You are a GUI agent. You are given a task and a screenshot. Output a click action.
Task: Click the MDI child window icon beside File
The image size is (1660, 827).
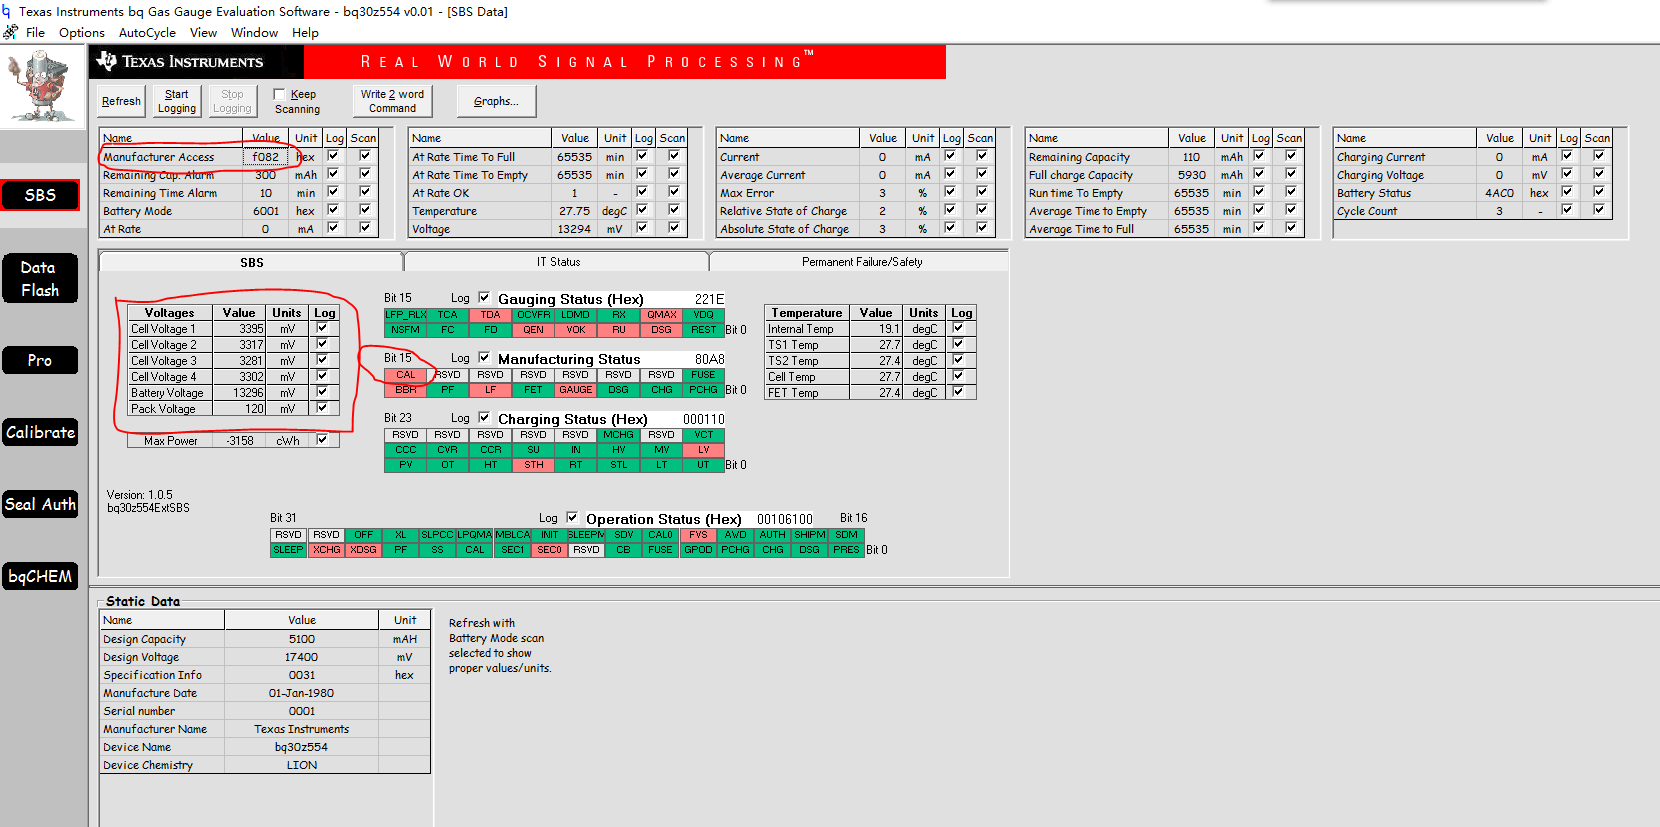coord(10,32)
